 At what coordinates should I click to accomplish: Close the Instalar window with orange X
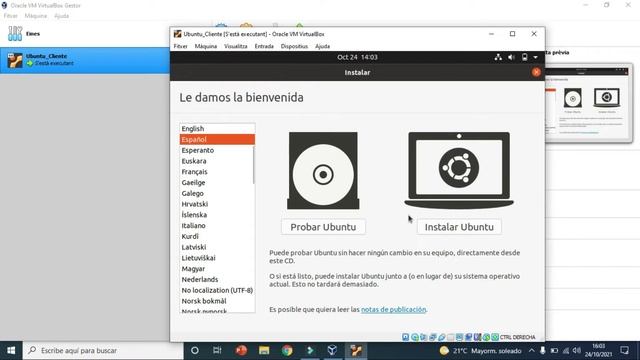[x=536, y=72]
